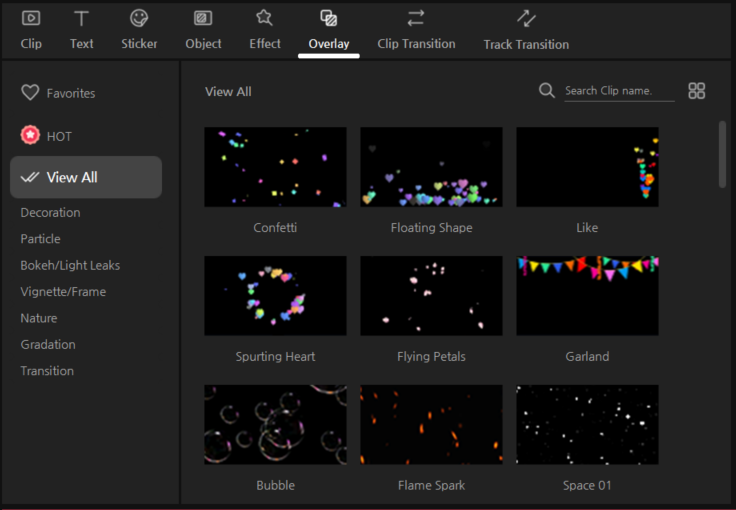
Task: Click the search magnifier icon
Action: point(547,91)
